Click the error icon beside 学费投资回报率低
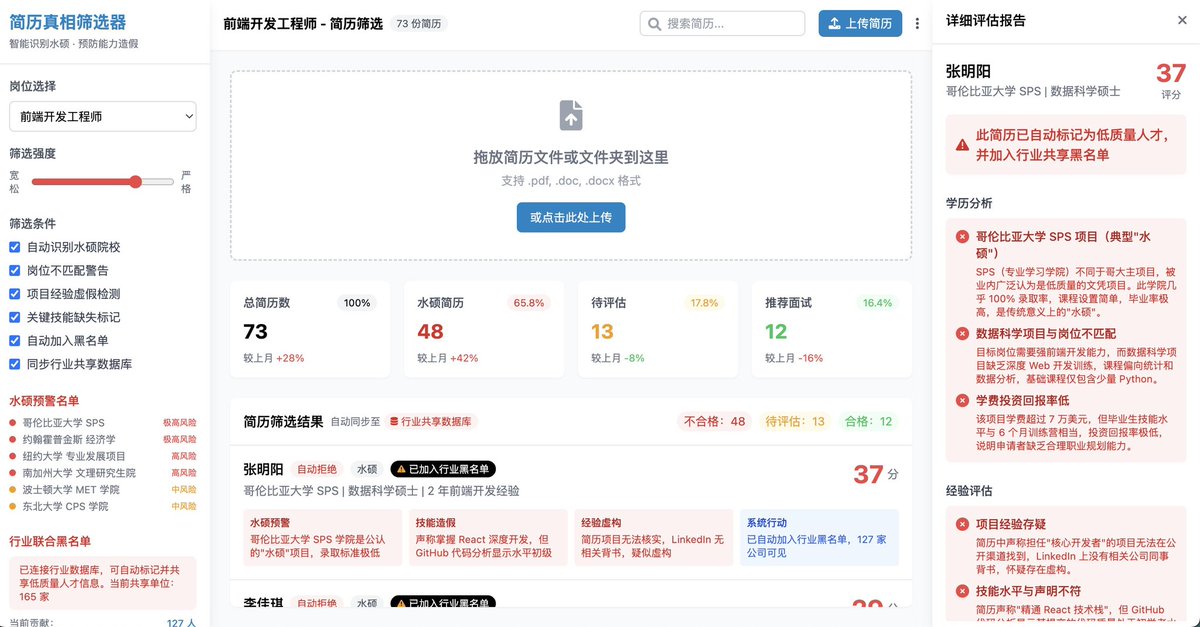The width and height of the screenshot is (1200, 627). coord(962,400)
